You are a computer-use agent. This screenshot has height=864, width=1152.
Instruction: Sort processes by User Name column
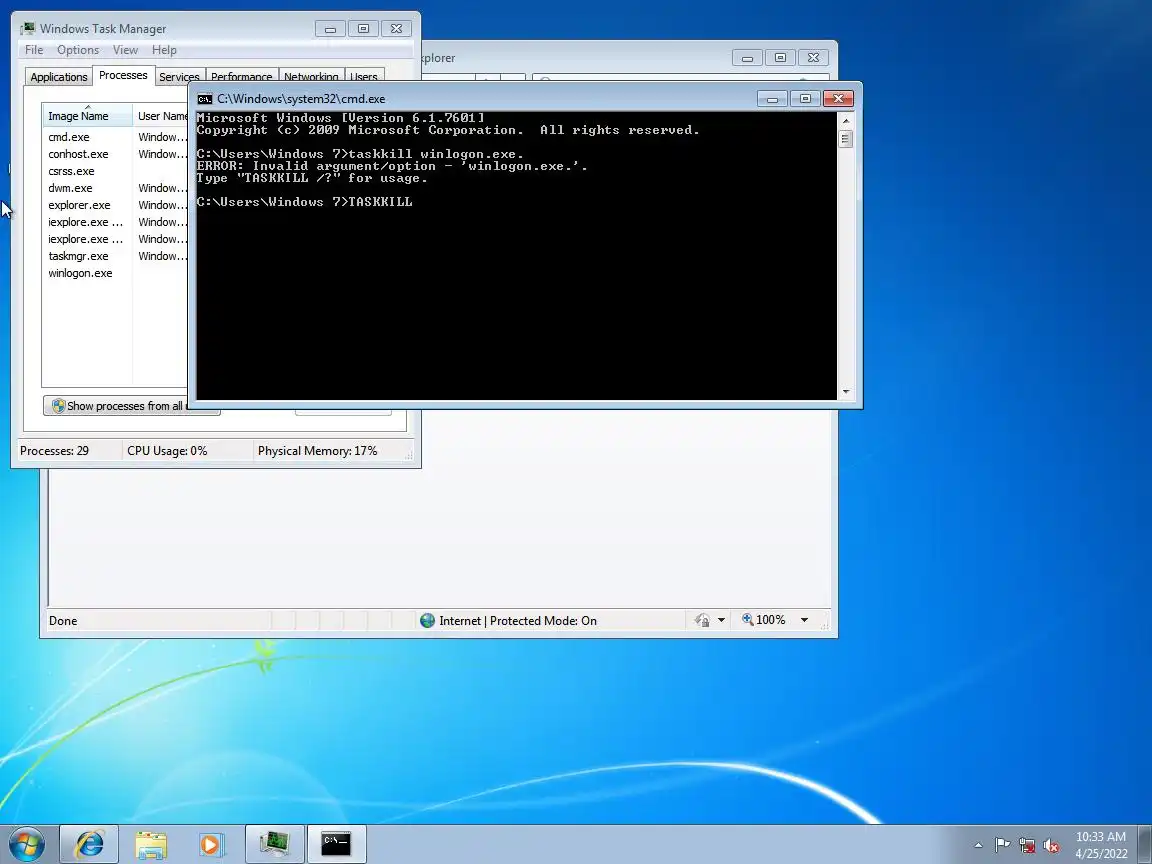pyautogui.click(x=161, y=115)
